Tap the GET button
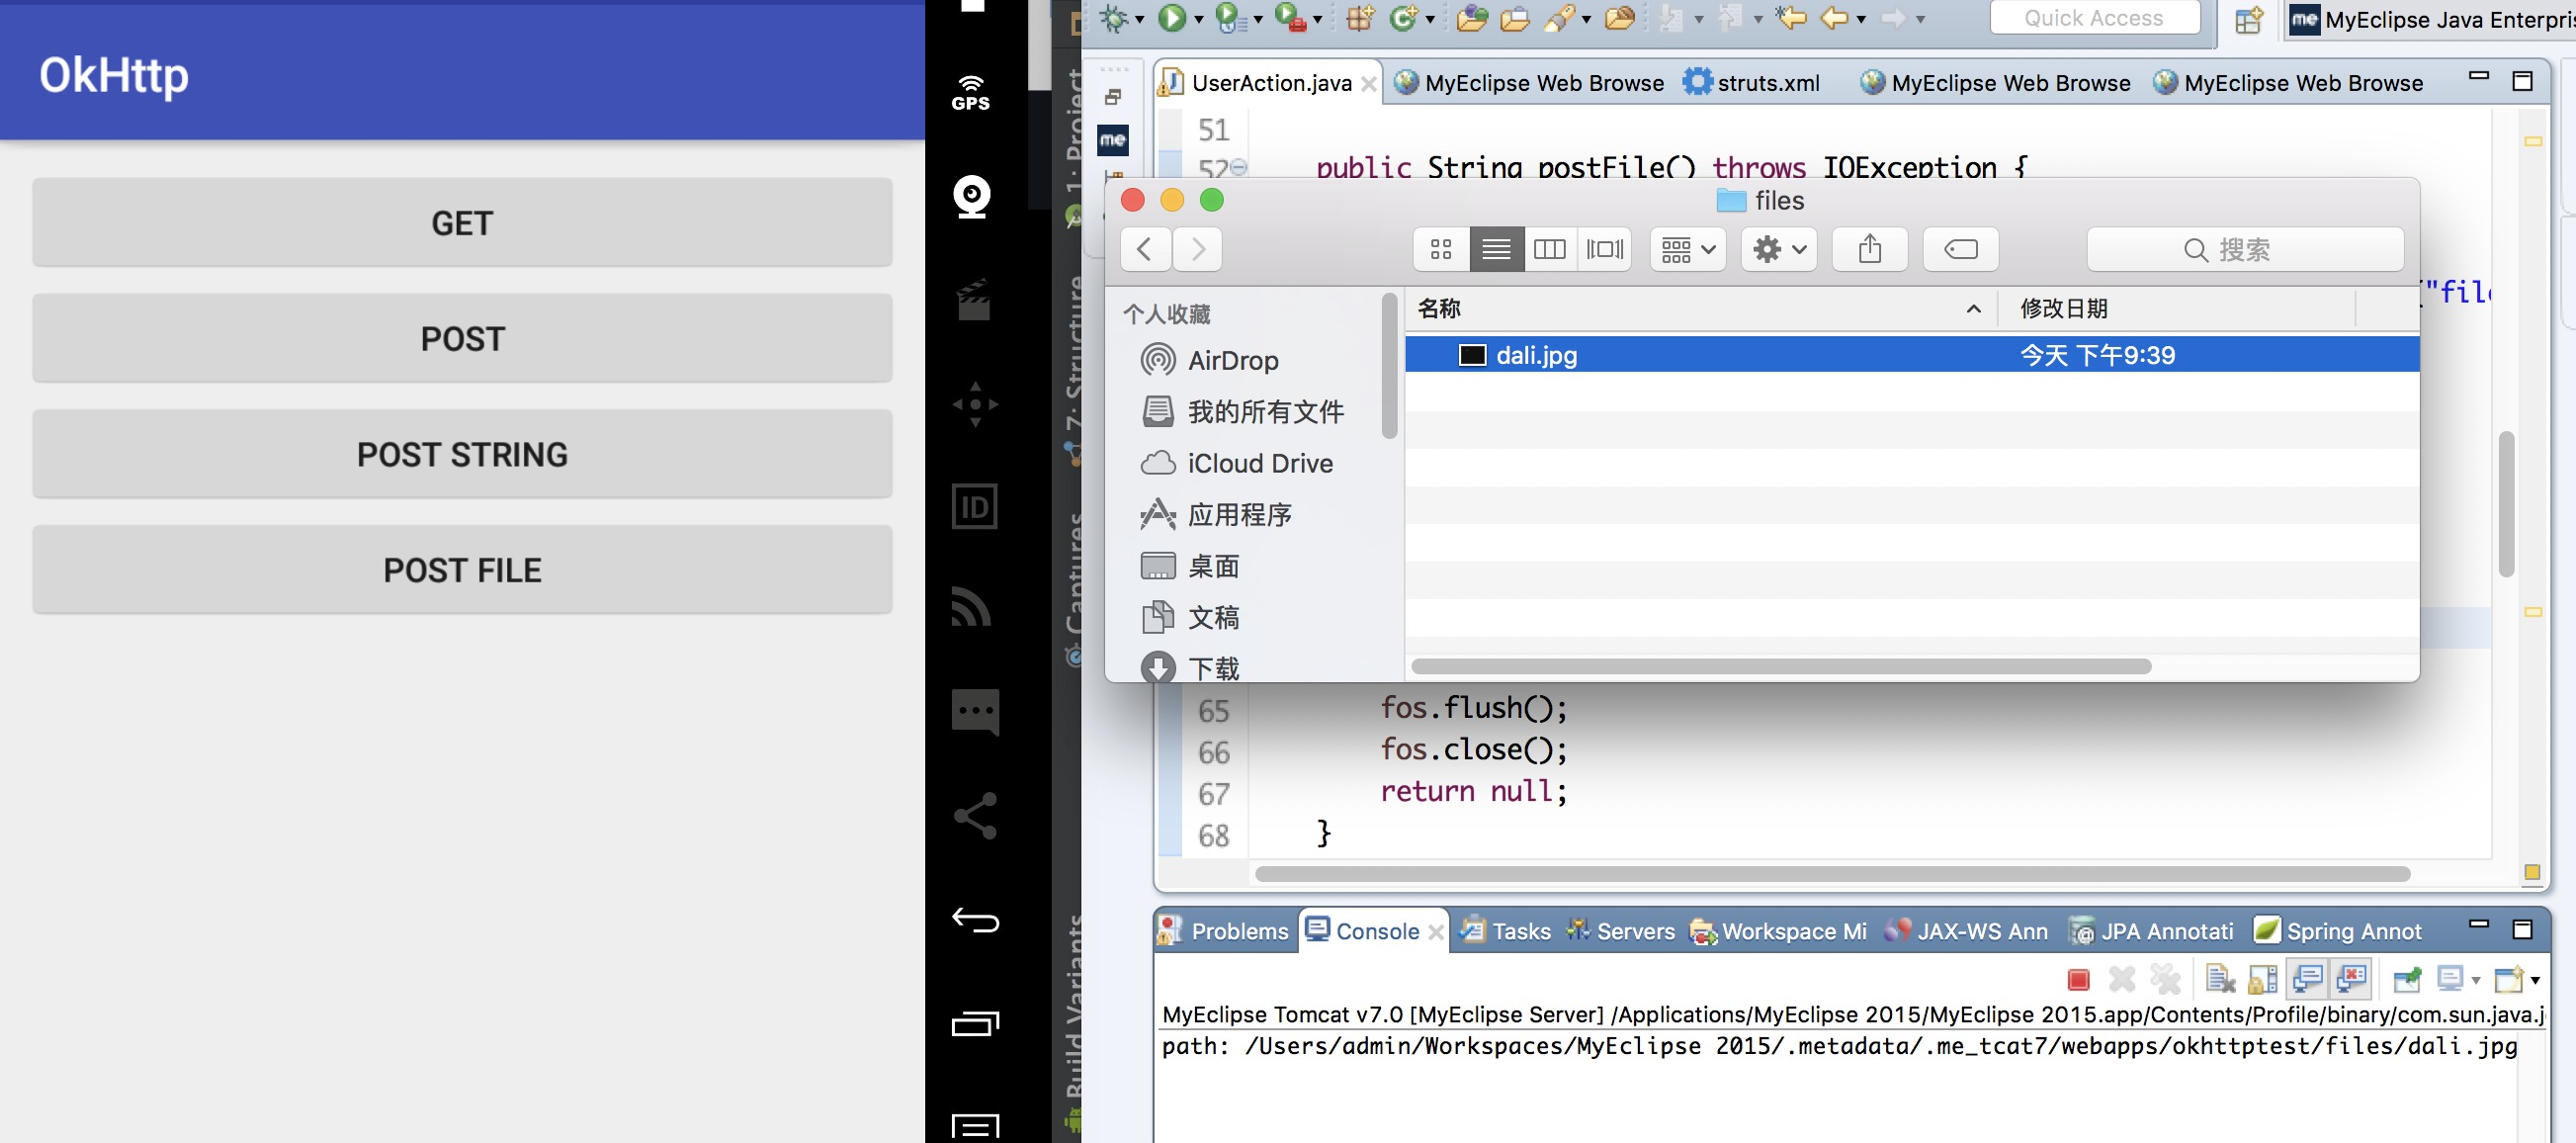This screenshot has width=2576, height=1143. coord(462,223)
